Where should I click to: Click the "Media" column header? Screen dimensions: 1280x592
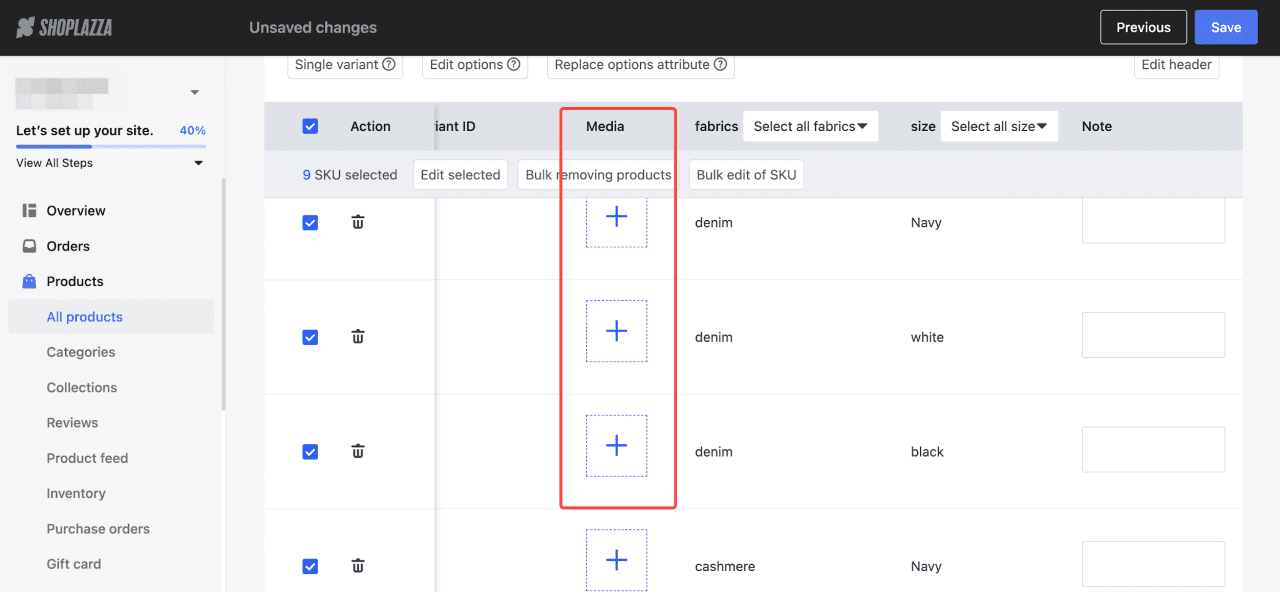605,126
